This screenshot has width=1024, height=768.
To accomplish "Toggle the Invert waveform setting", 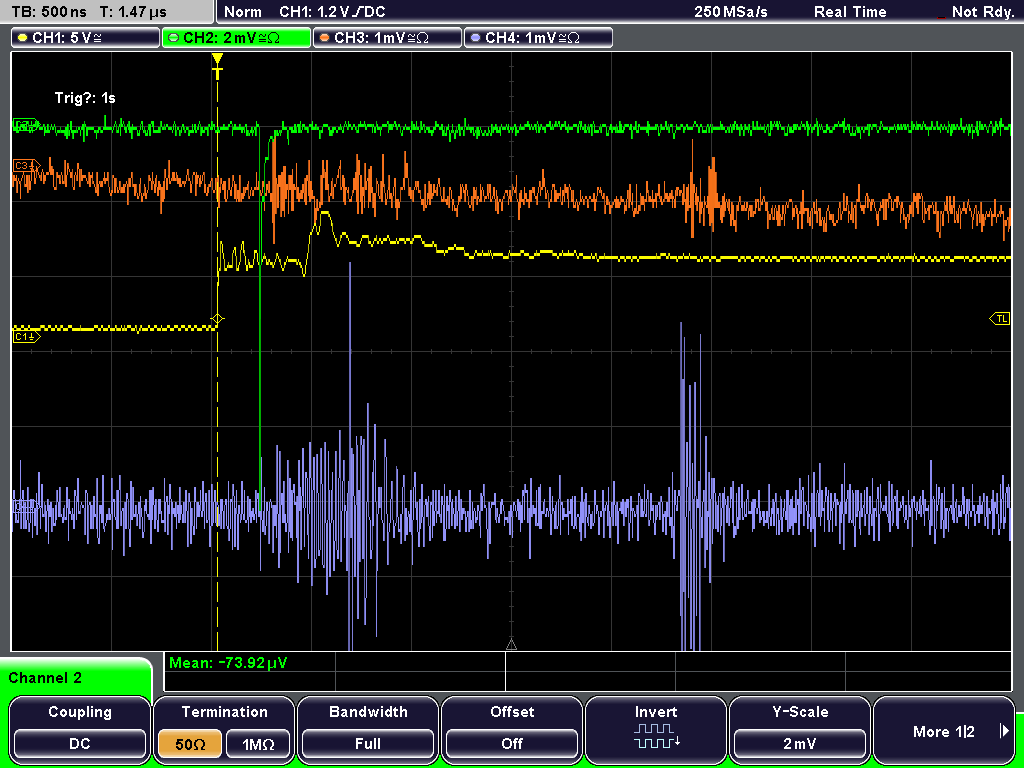I will pyautogui.click(x=656, y=730).
